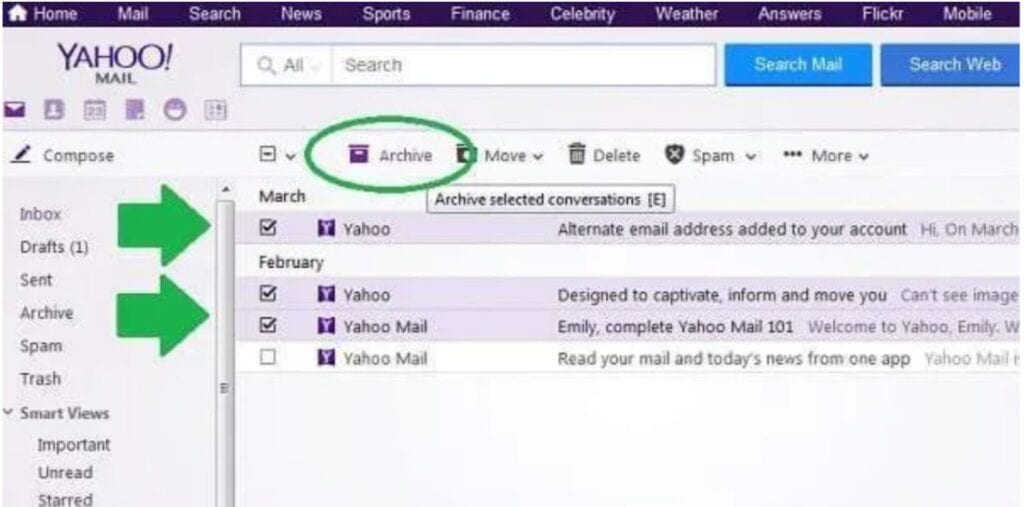The height and width of the screenshot is (507, 1024).
Task: Uncheck the Alternate email address message checkbox
Action: pos(267,228)
